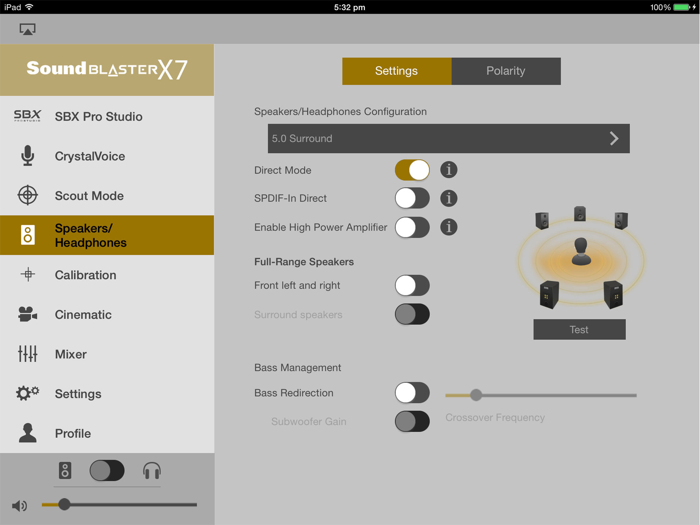Open the CrystalVoice section
Screen dimensions: 700x525
(x=107, y=156)
